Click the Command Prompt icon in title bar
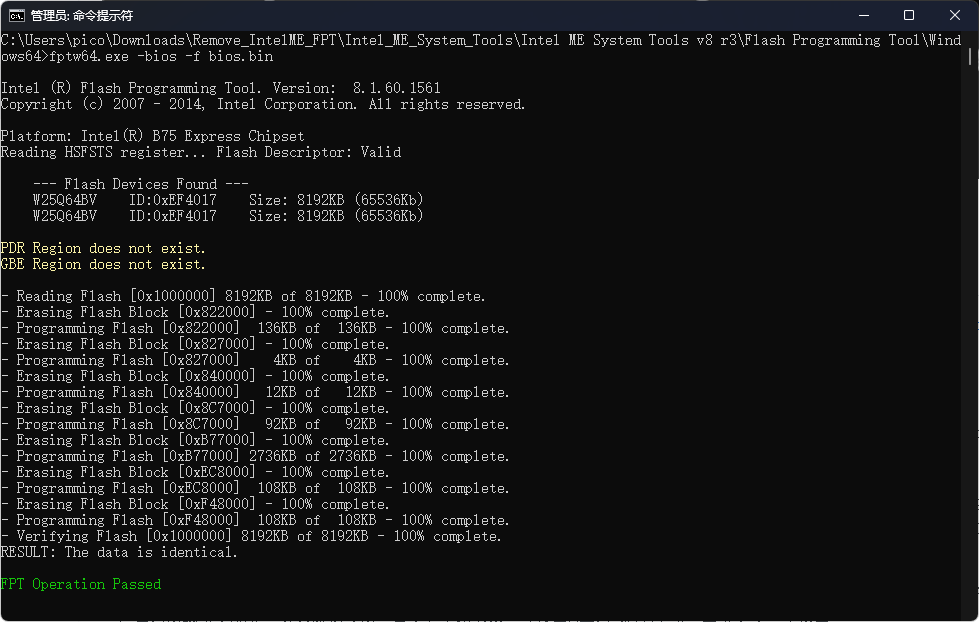Image resolution: width=979 pixels, height=622 pixels. click(x=17, y=16)
